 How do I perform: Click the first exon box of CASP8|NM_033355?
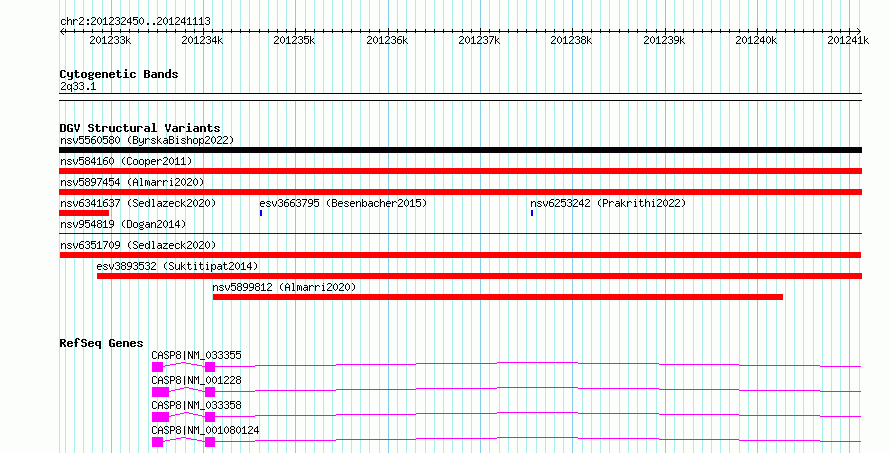coord(157,367)
